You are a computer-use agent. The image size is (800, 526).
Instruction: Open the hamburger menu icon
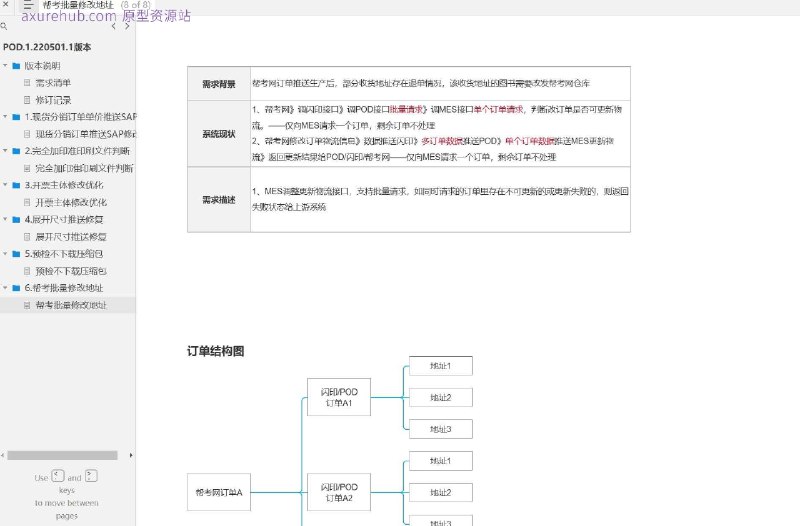pyautogui.click(x=28, y=5)
